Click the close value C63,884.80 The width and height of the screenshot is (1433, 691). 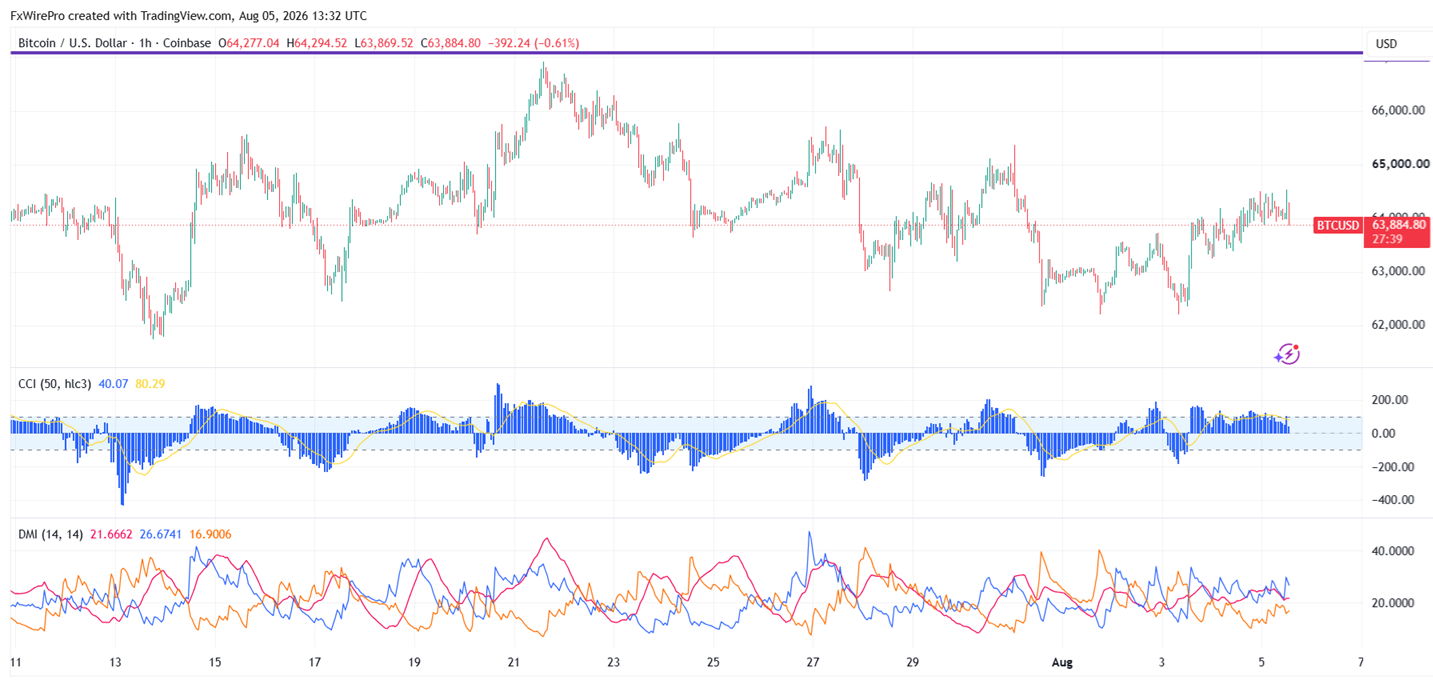coord(450,43)
